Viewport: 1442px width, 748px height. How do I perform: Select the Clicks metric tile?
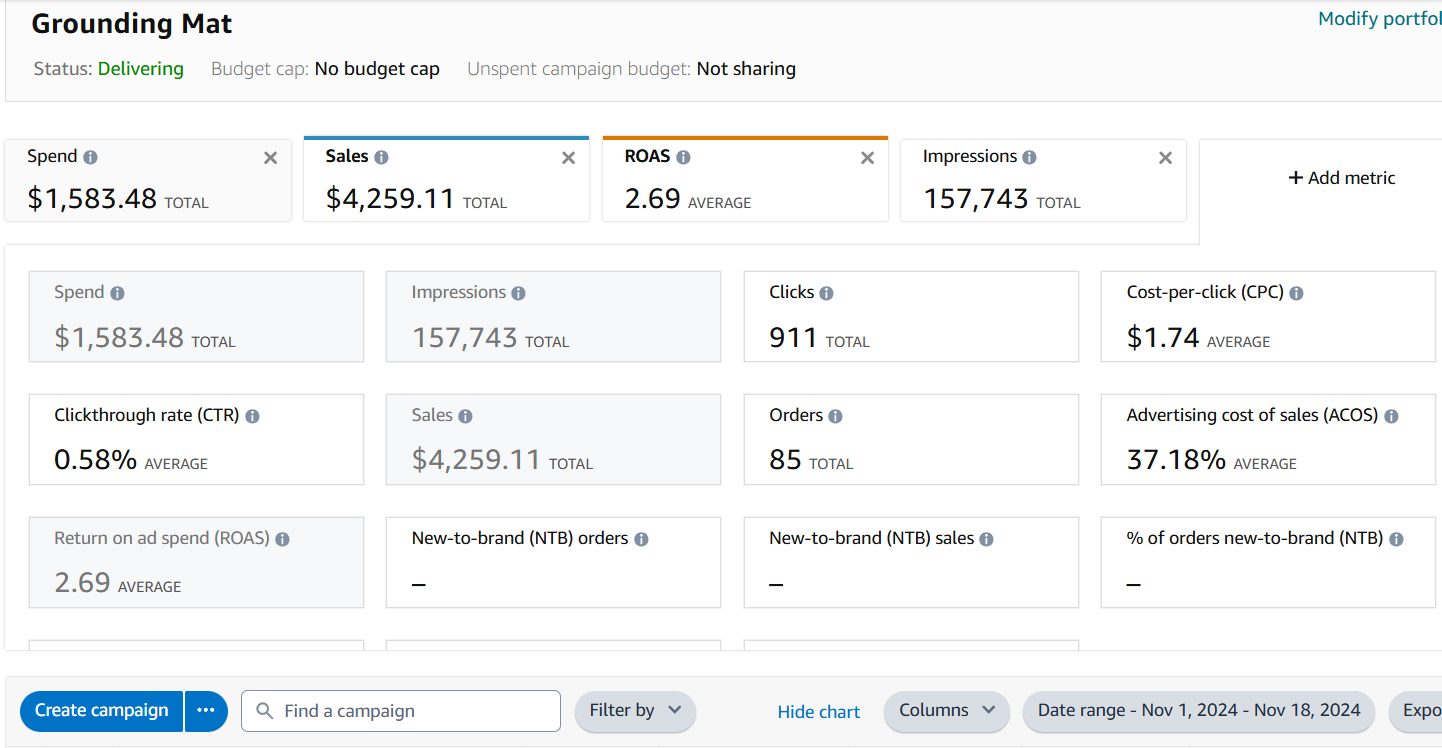coord(911,316)
